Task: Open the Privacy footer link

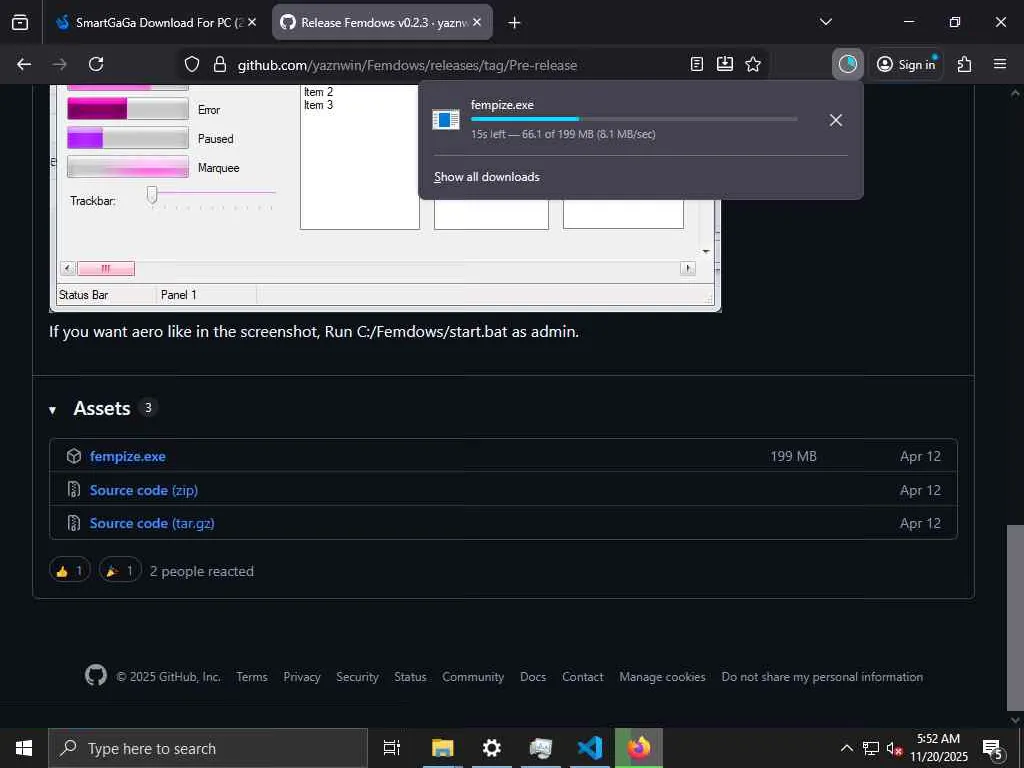Action: [302, 677]
